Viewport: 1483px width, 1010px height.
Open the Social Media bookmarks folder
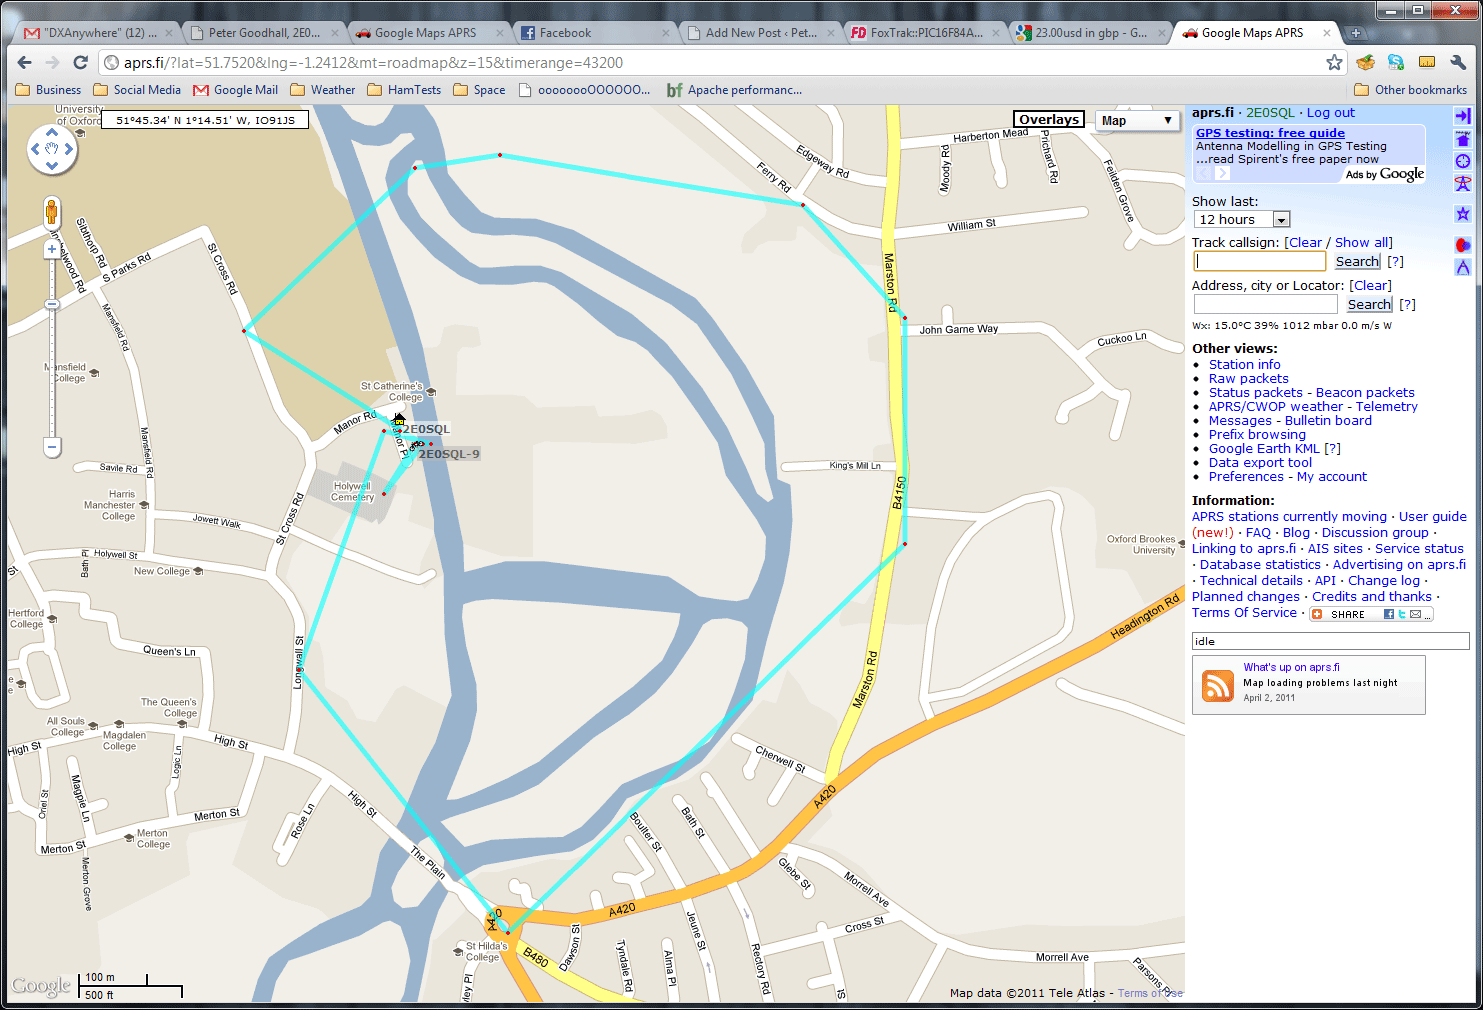(x=137, y=90)
